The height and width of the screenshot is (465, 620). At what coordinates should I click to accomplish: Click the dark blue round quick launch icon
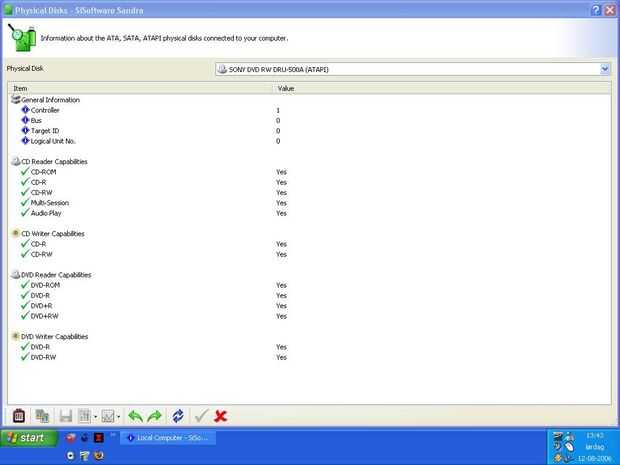click(x=85, y=437)
